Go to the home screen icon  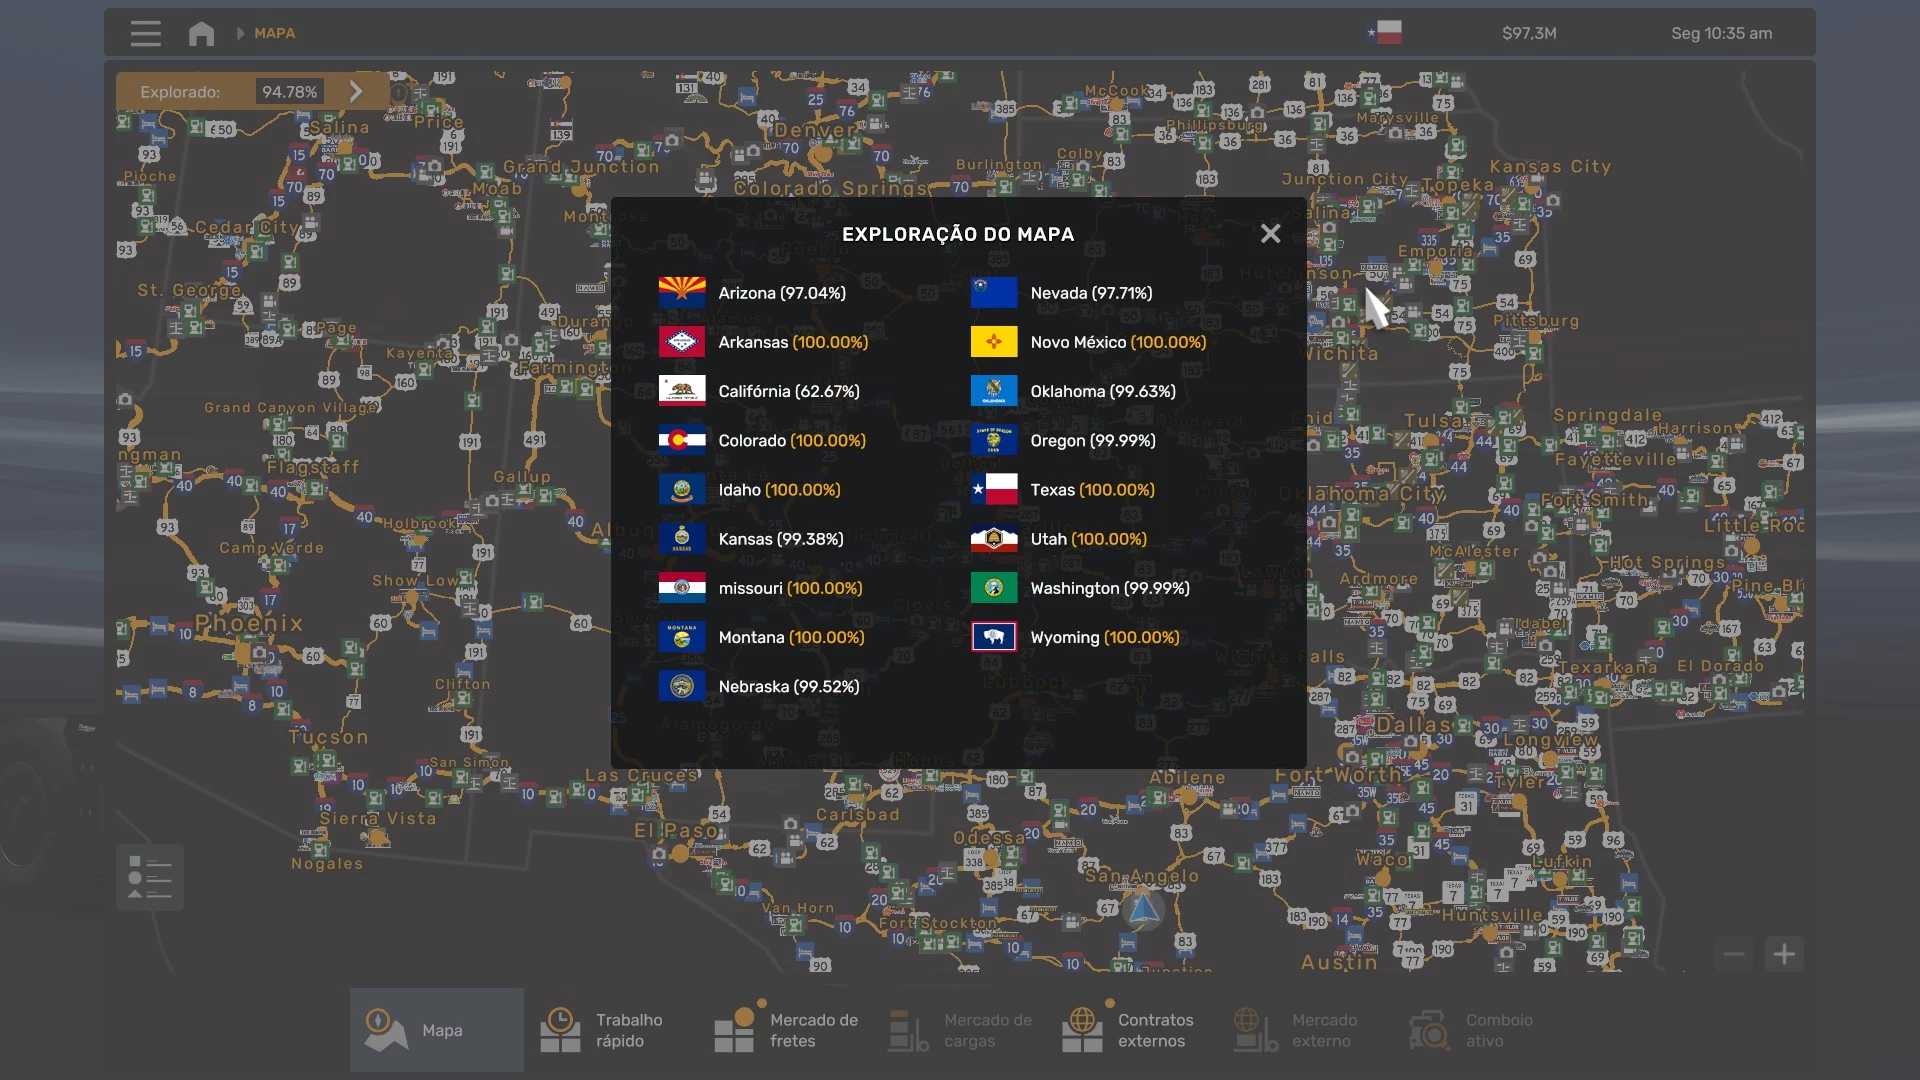pos(201,33)
